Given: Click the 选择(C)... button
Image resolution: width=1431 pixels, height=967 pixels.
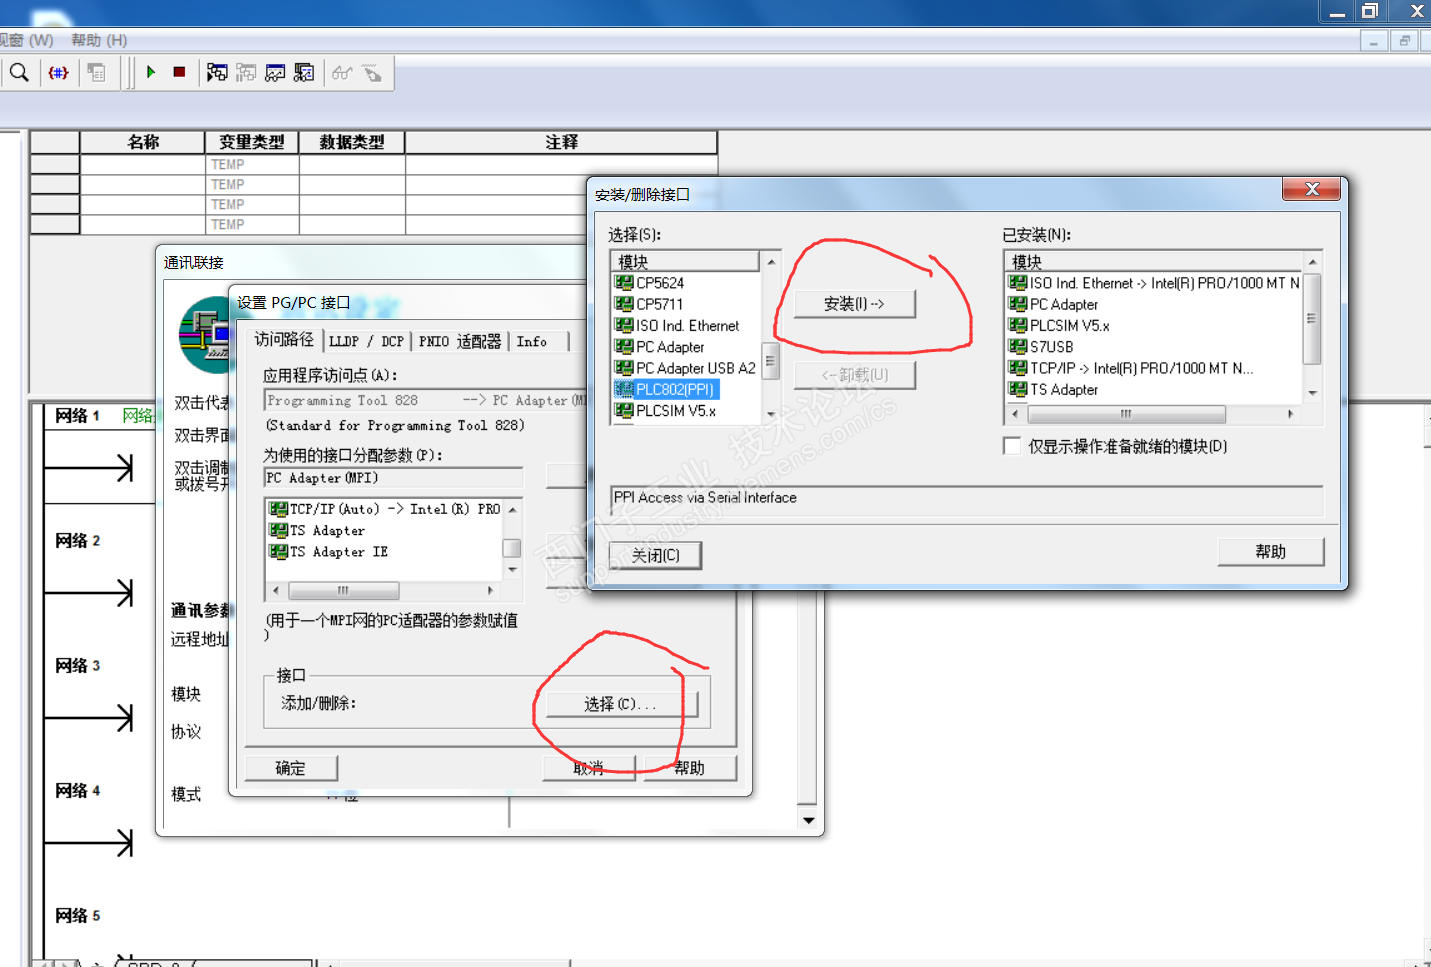Looking at the screenshot, I should pyautogui.click(x=620, y=704).
